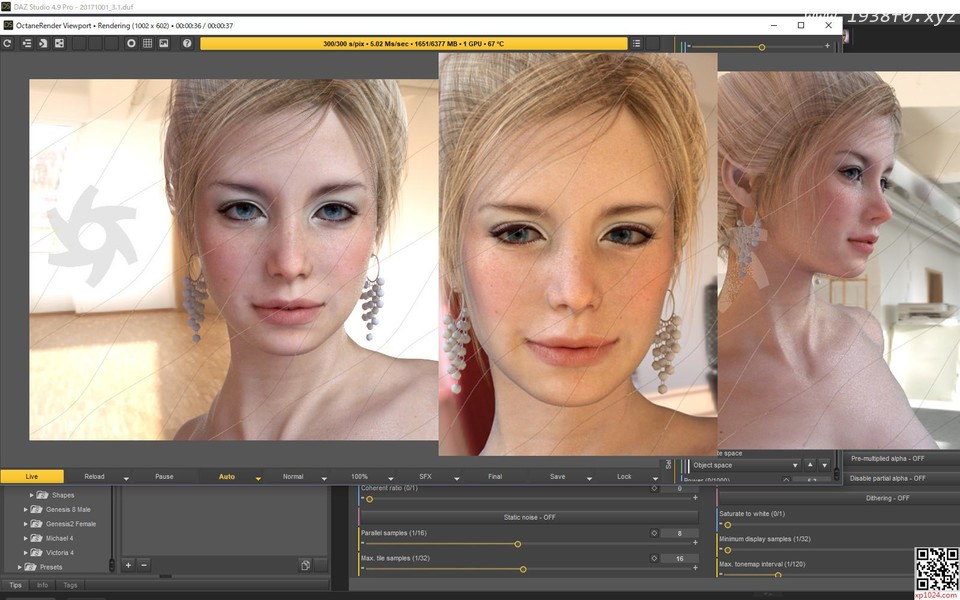Click the help question mark icon
Image resolution: width=960 pixels, height=600 pixels.
pyautogui.click(x=187, y=44)
